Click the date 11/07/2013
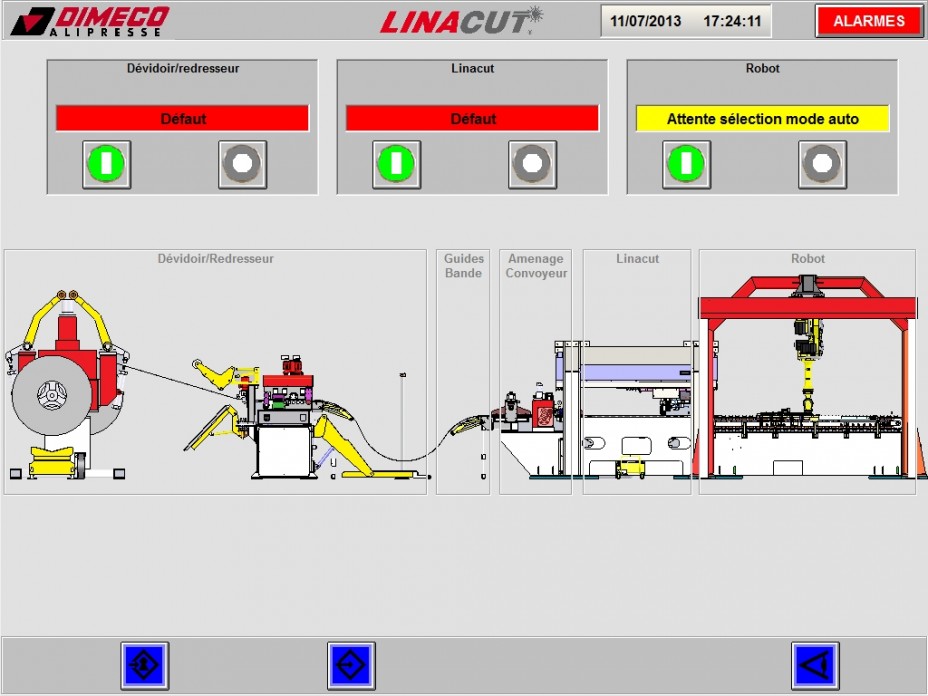This screenshot has width=928, height=696. [646, 21]
